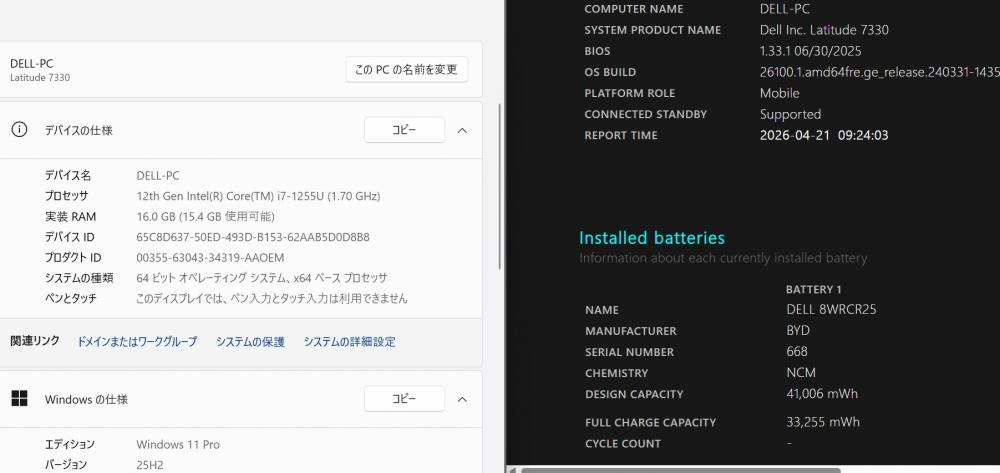
Task: Click the device specifications info icon
Action: point(20,130)
